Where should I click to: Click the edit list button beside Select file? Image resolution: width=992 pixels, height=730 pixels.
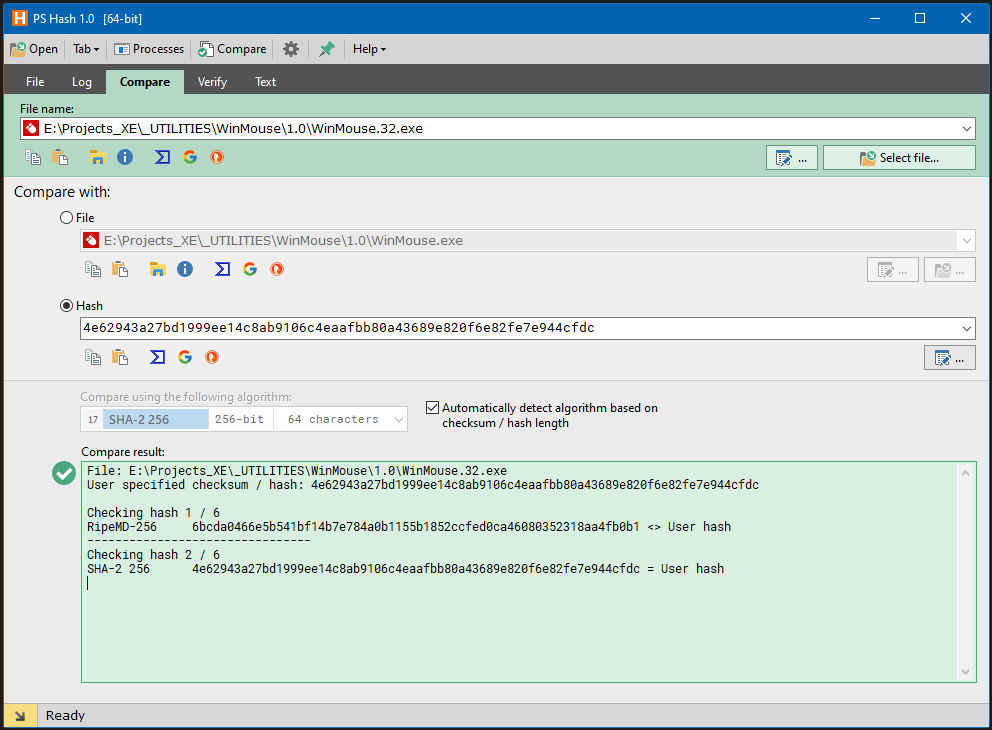pyautogui.click(x=791, y=158)
